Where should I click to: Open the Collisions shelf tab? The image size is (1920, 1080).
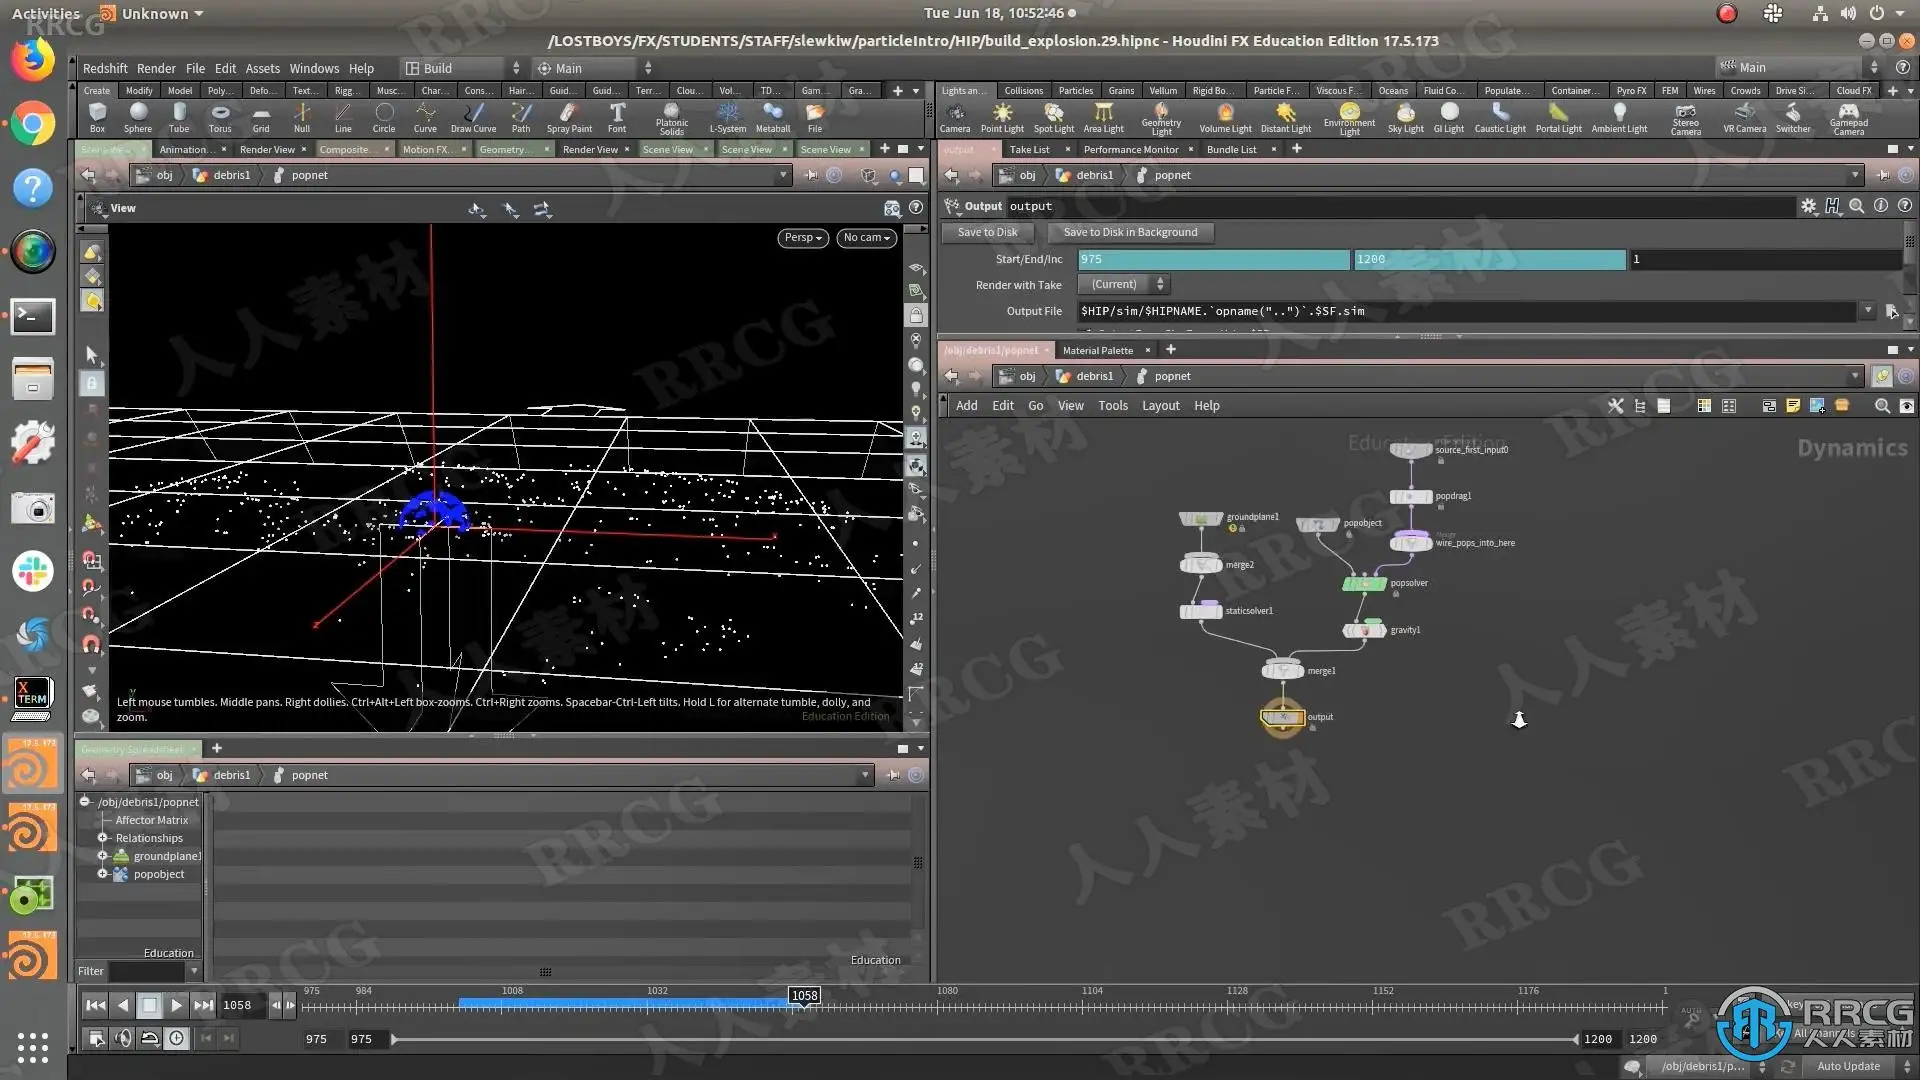[1023, 91]
